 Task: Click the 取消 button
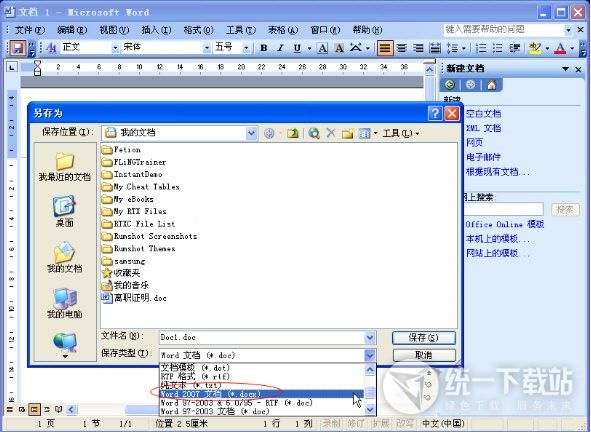[424, 355]
